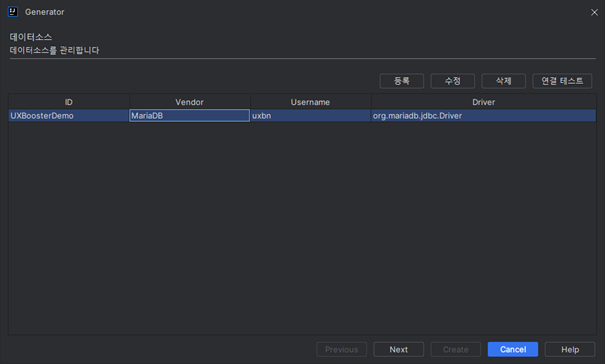
Task: Click the Username column header
Action: point(310,102)
